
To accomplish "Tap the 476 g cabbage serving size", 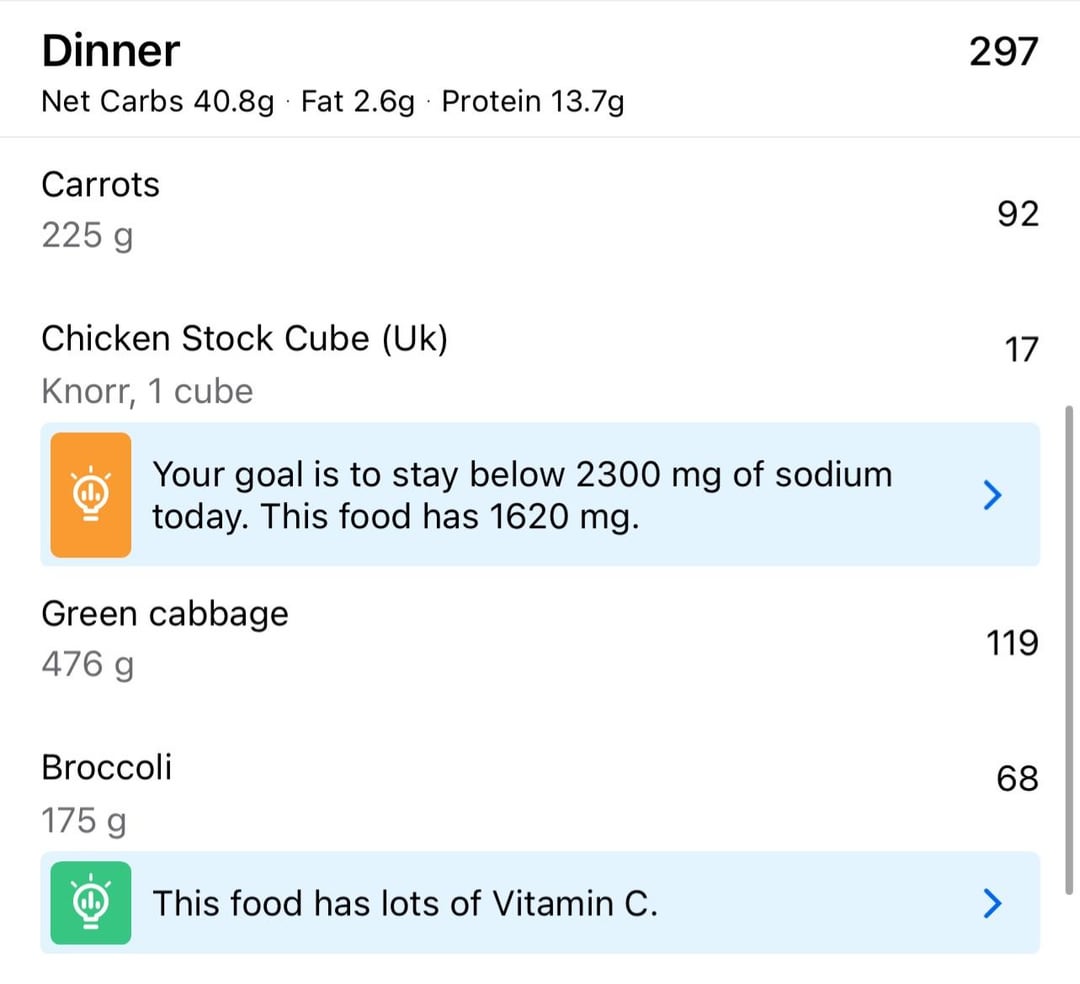I will coord(87,664).
